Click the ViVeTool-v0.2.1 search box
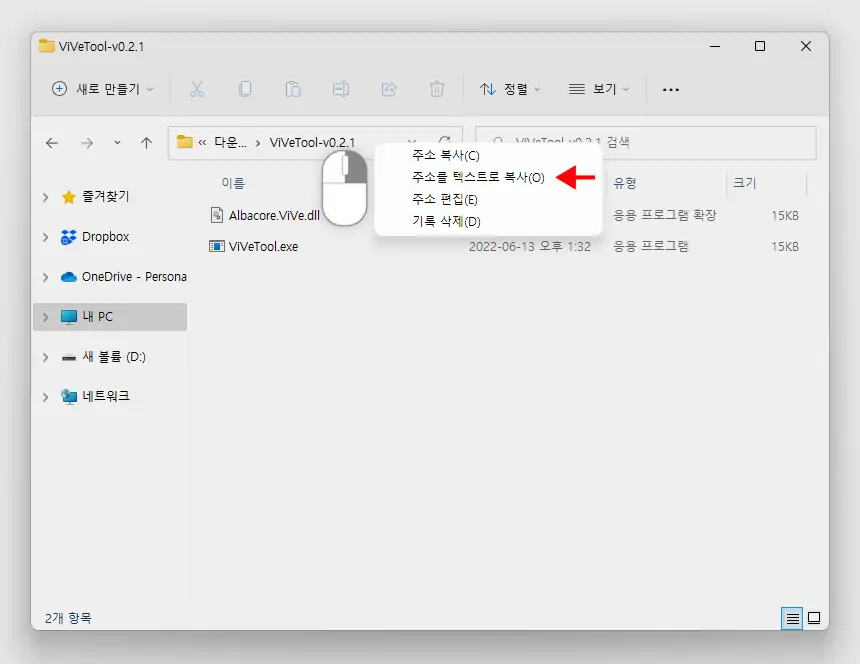The image size is (860, 664). (x=646, y=143)
